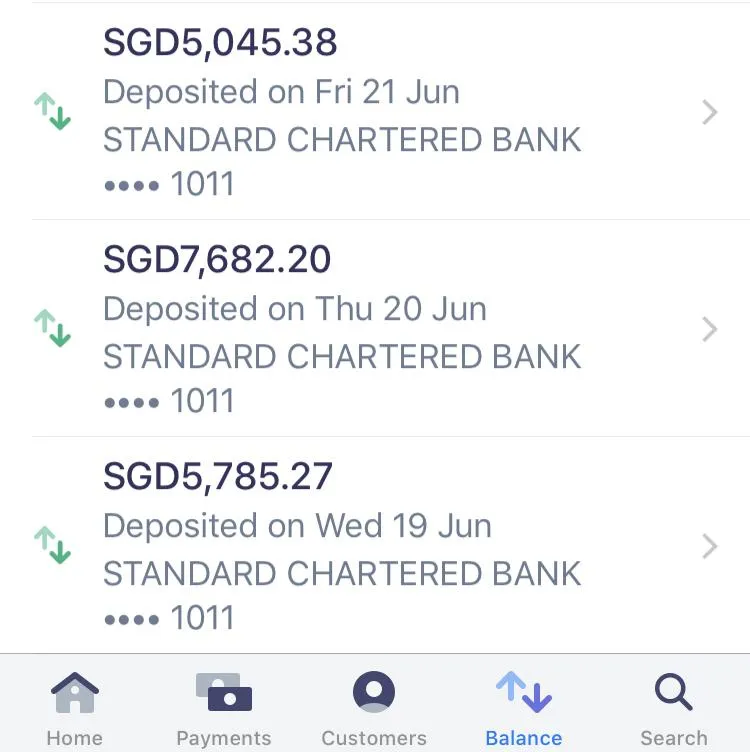Select the Customers profile icon
Screen dimensions: 750x752
click(x=374, y=692)
